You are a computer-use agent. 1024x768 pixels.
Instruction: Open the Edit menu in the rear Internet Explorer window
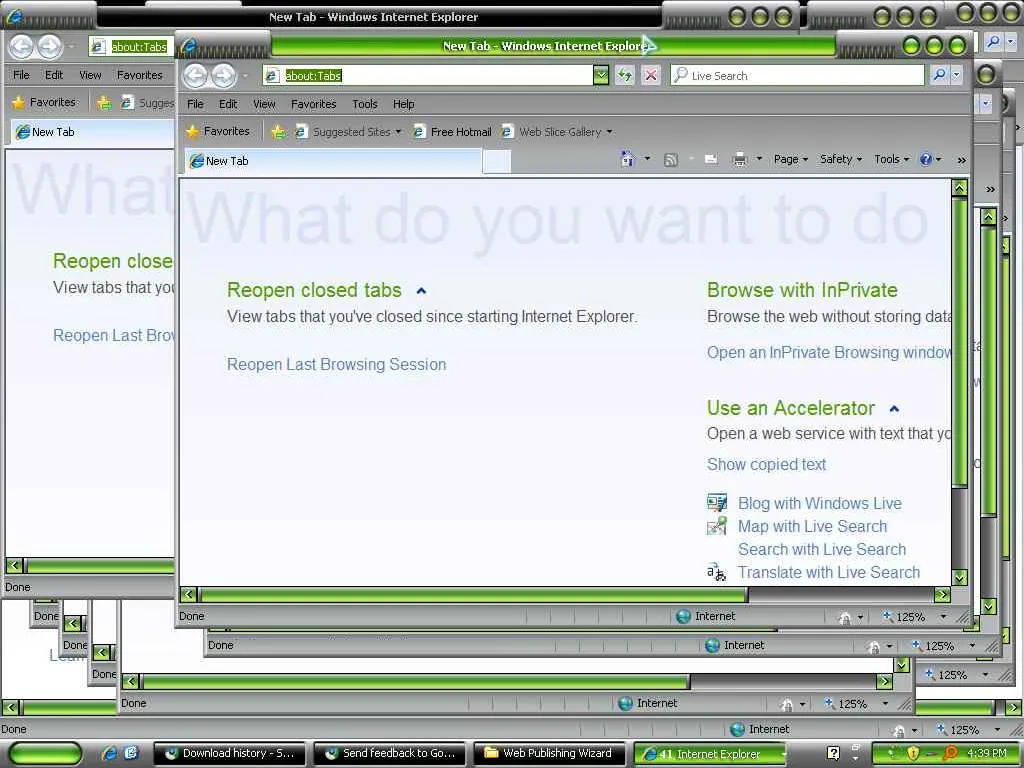54,75
